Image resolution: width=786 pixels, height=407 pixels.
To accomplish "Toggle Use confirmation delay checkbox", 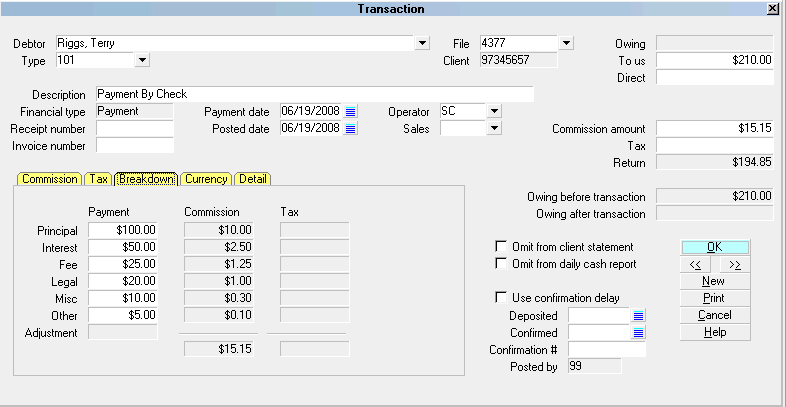I will pos(502,298).
